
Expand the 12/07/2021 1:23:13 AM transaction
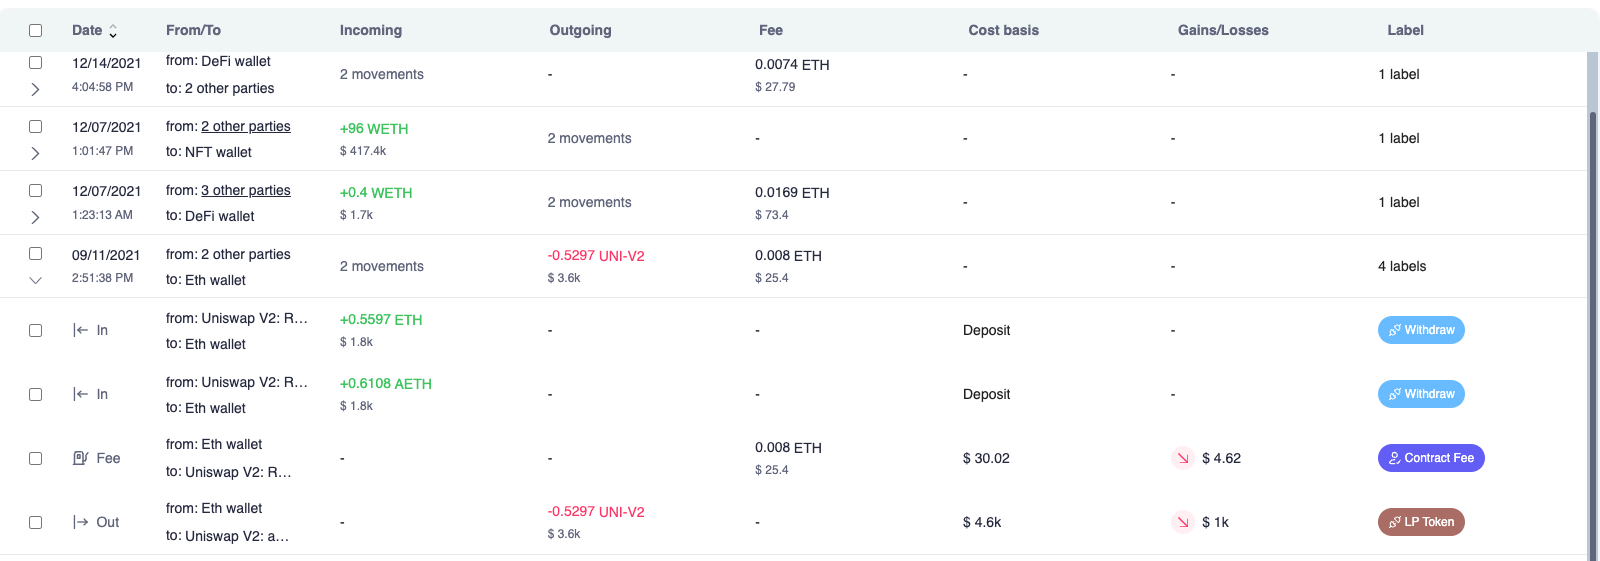[35, 217]
